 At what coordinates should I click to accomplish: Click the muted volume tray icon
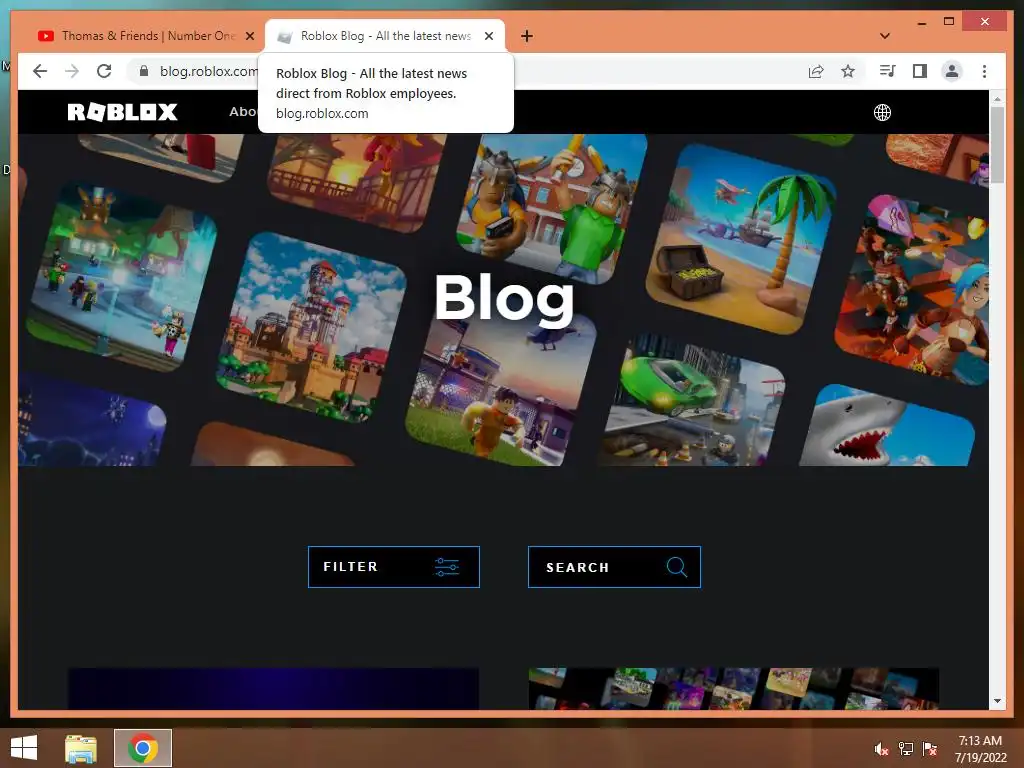coord(881,749)
